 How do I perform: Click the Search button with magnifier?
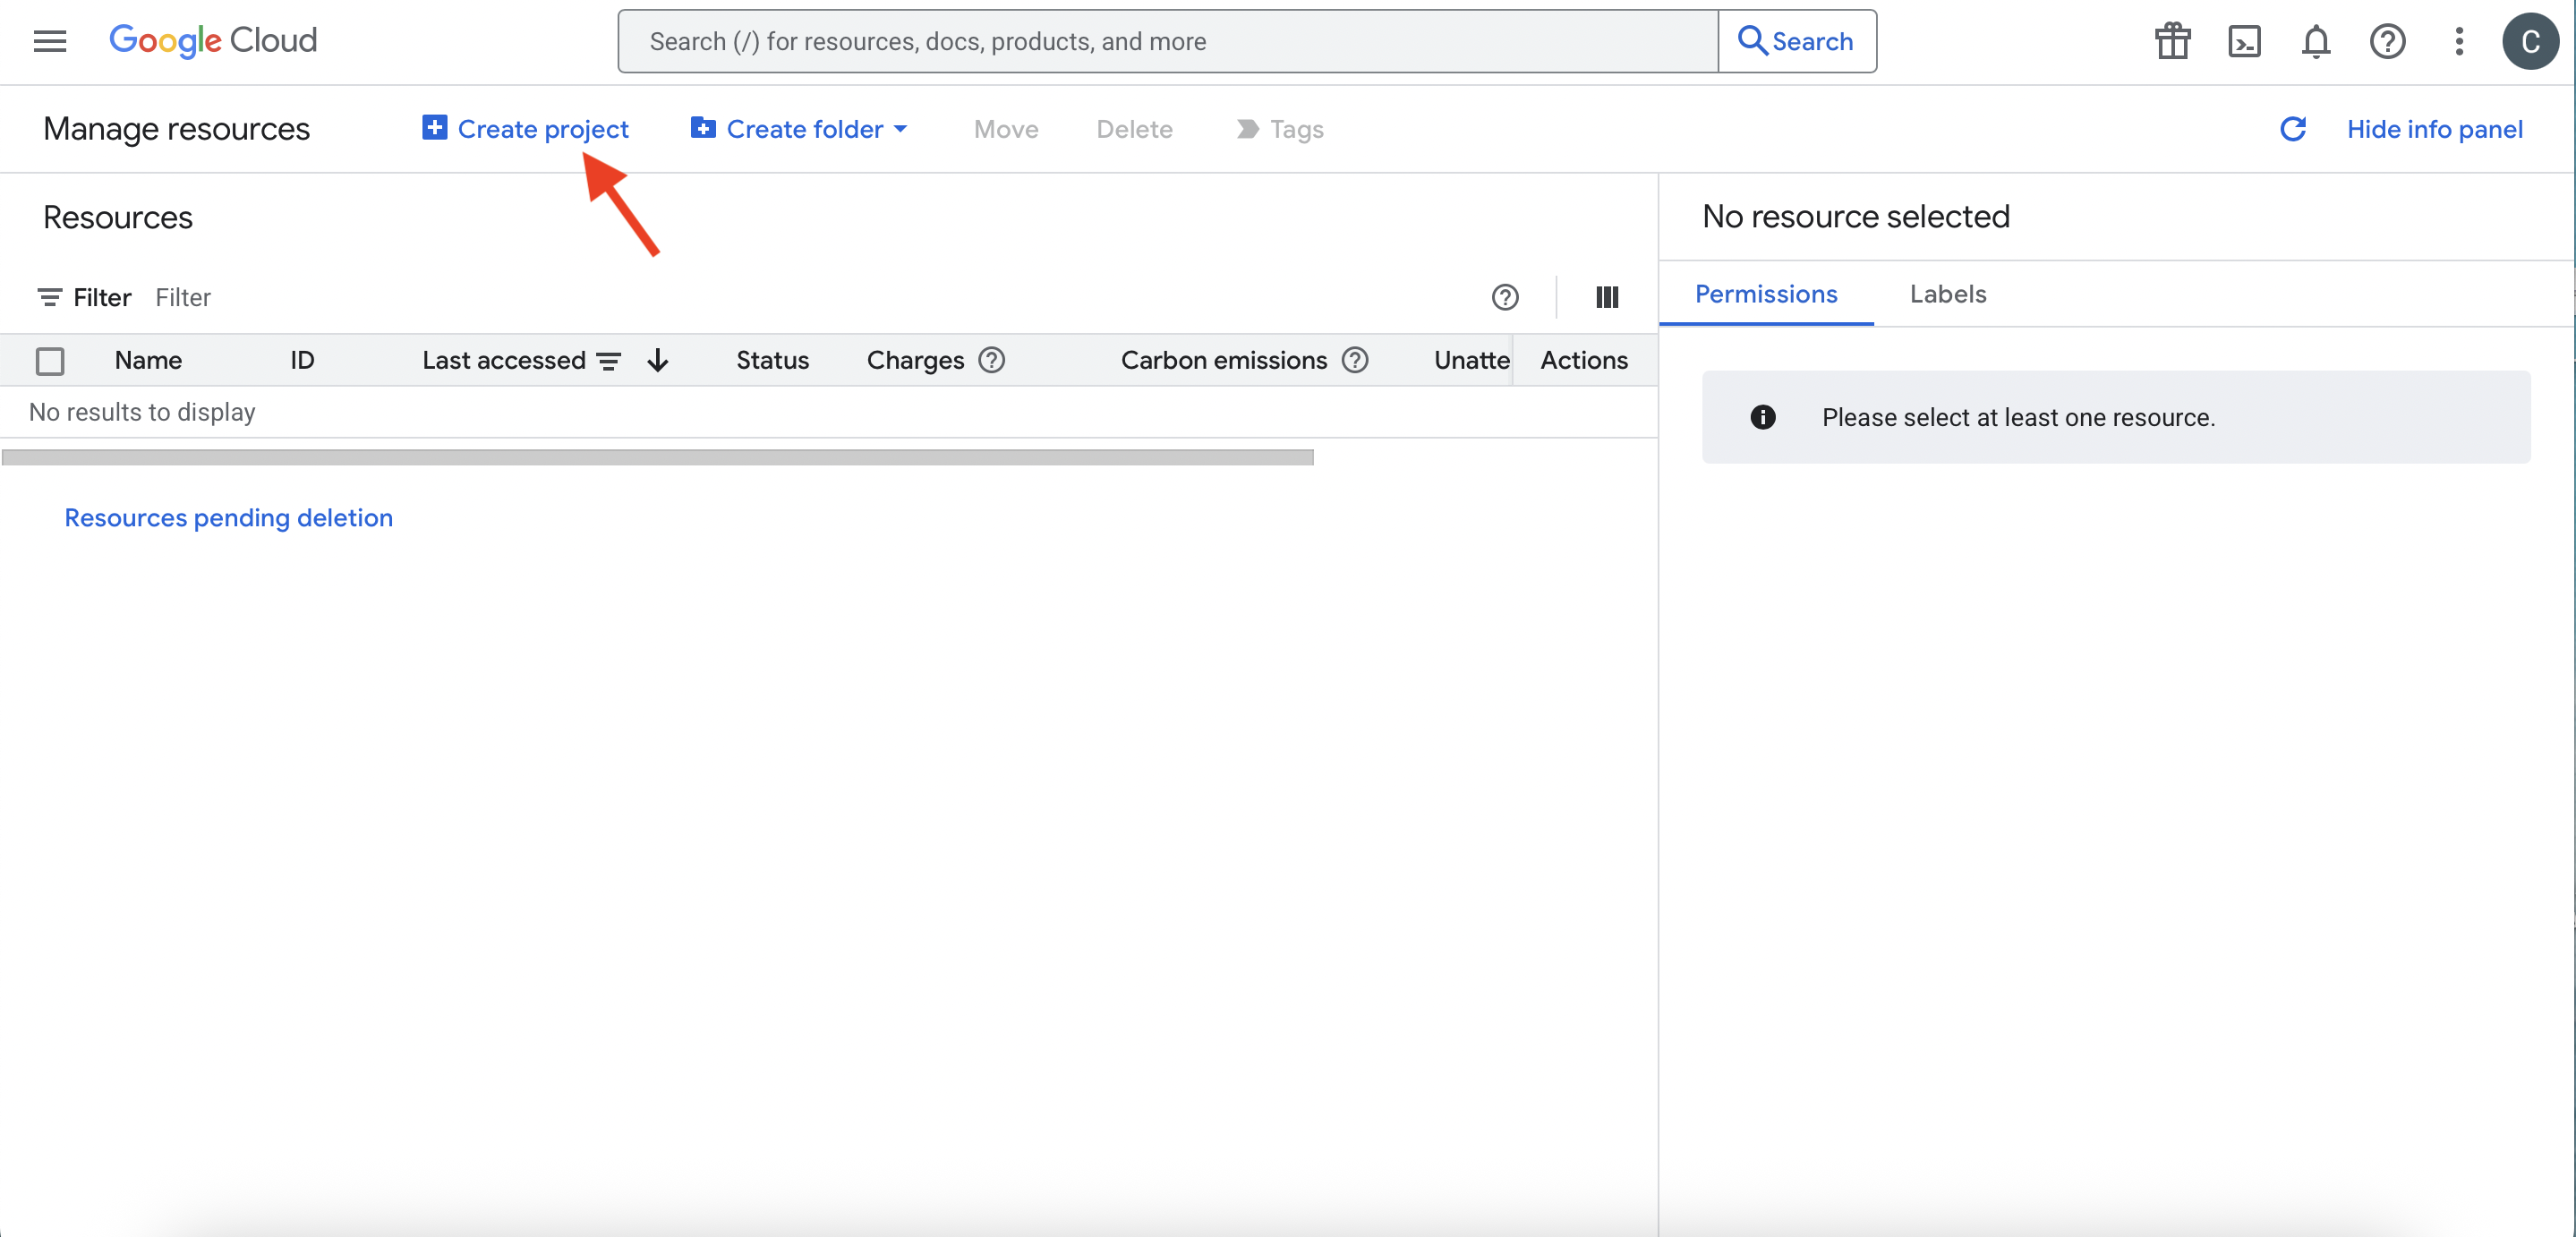point(1796,41)
